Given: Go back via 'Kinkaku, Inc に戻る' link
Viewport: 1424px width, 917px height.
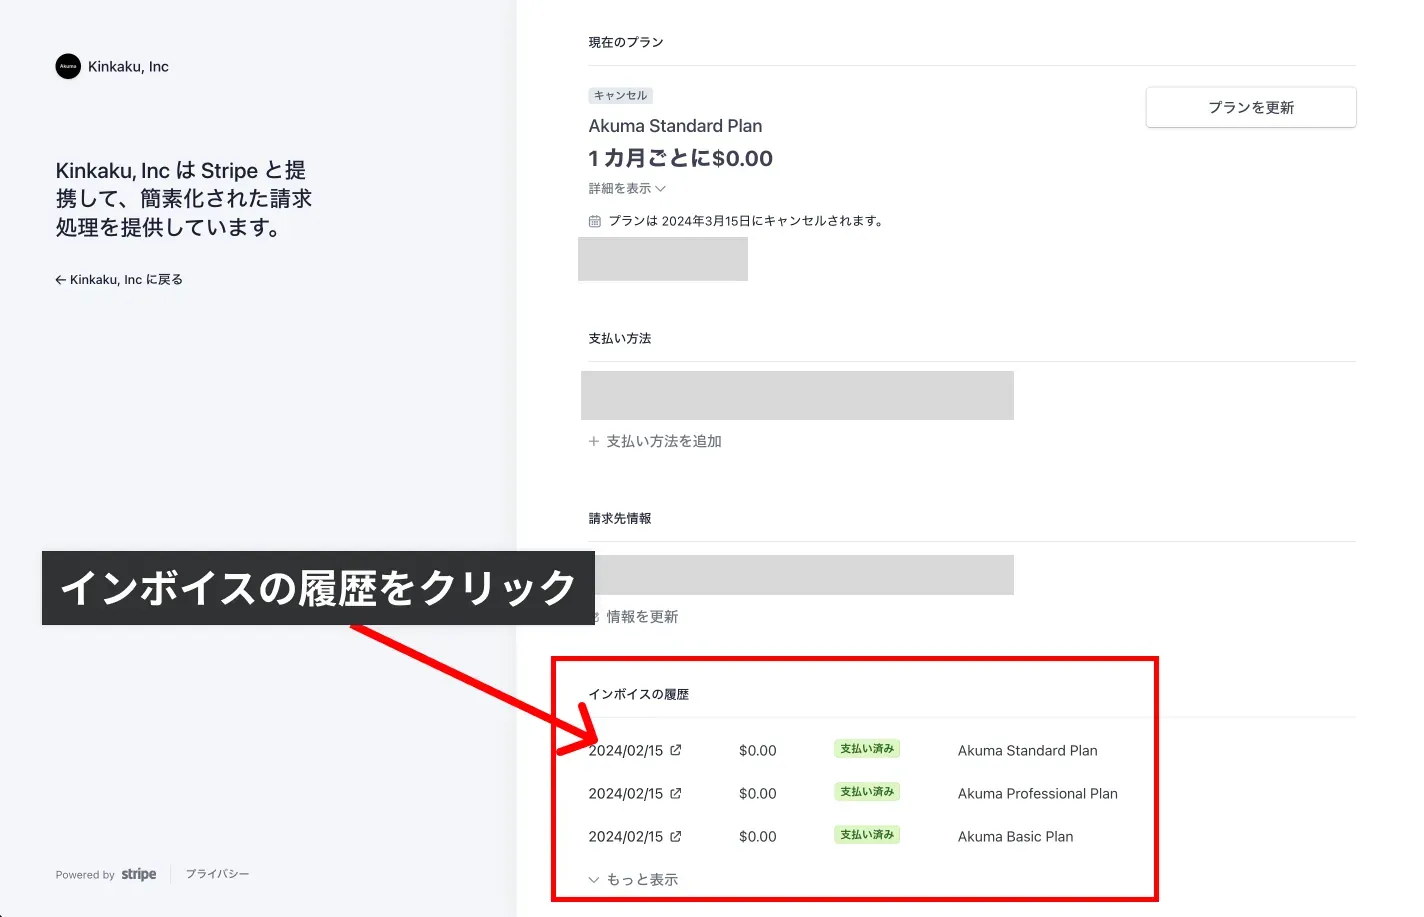Looking at the screenshot, I should click(119, 280).
